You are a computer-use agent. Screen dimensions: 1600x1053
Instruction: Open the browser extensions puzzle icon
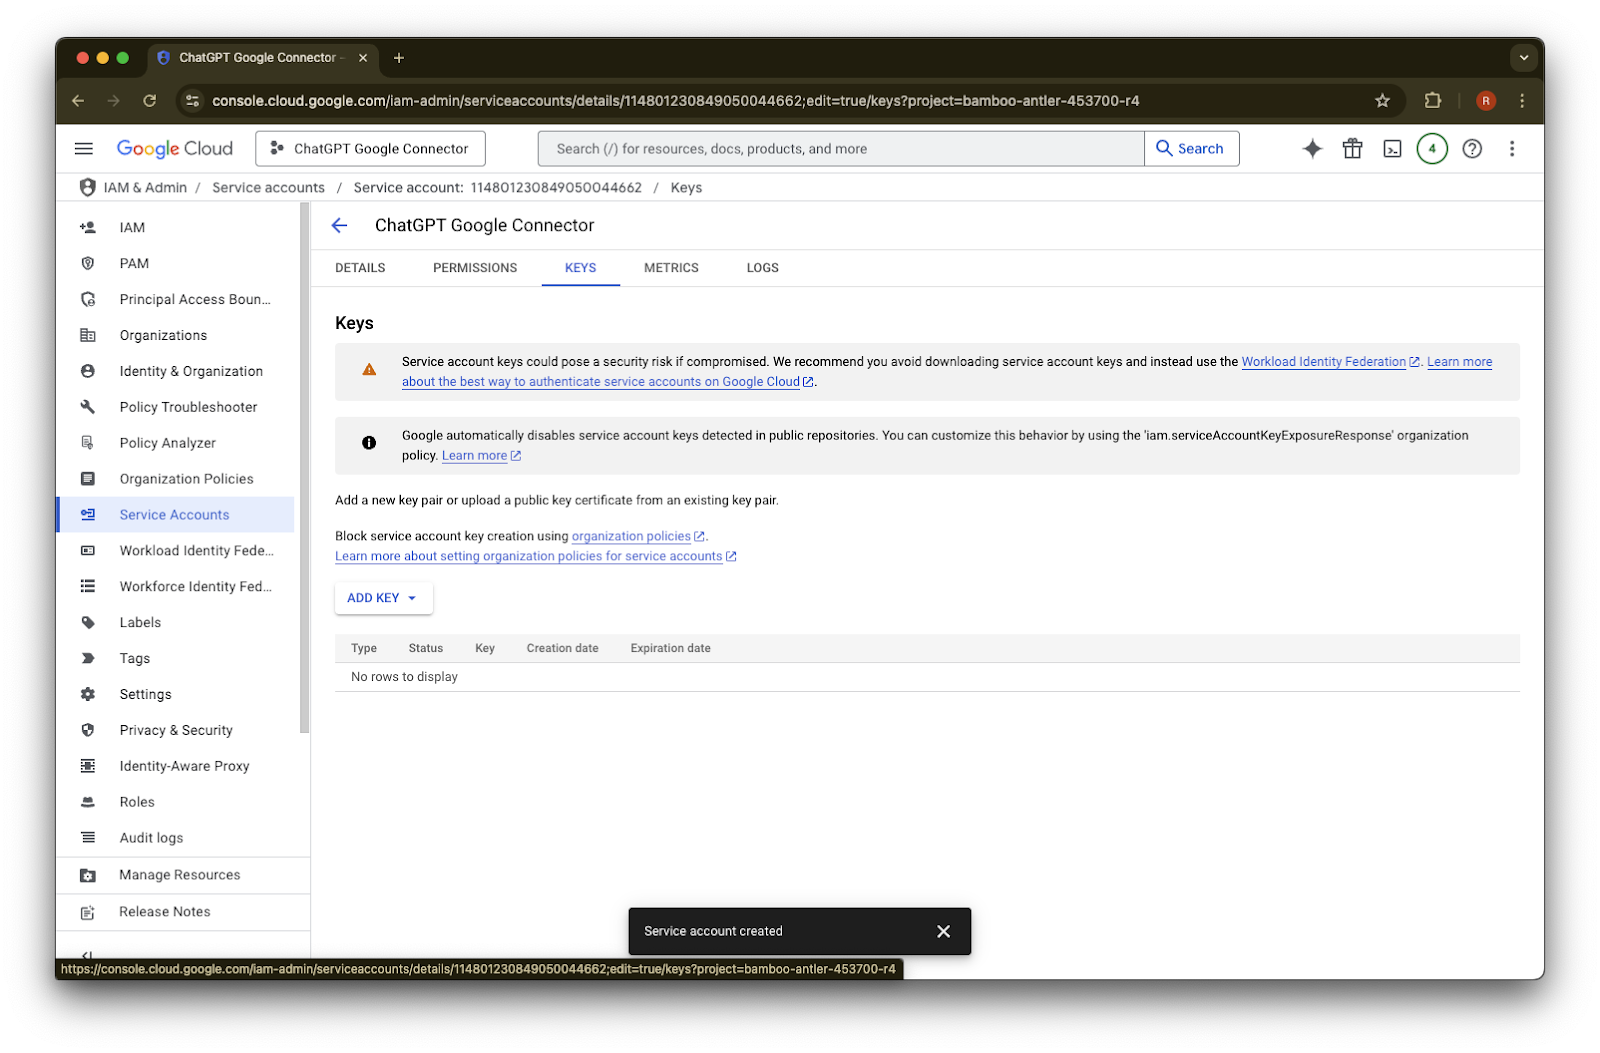(1433, 101)
